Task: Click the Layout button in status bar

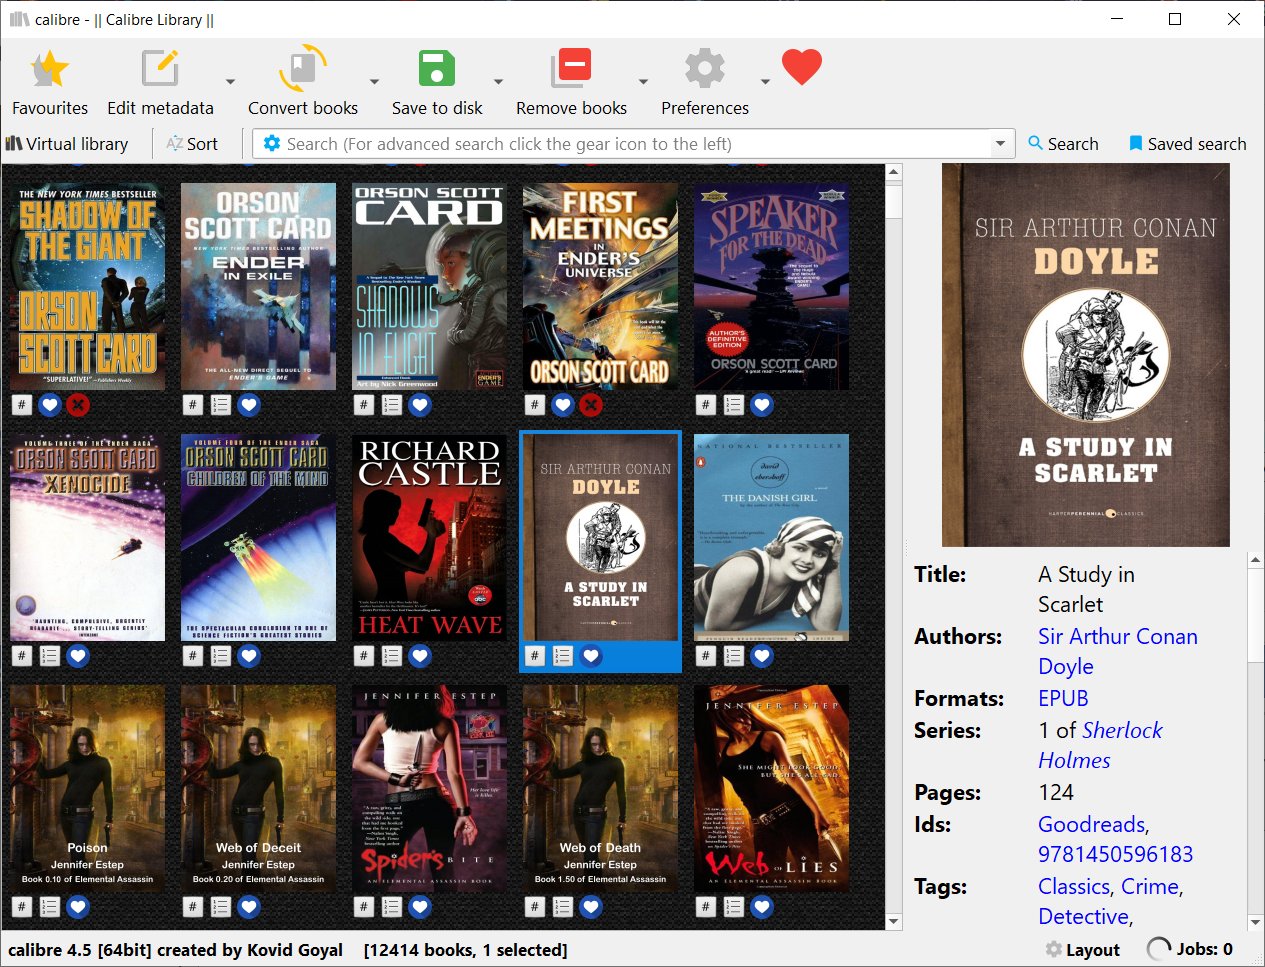Action: pyautogui.click(x=1082, y=949)
